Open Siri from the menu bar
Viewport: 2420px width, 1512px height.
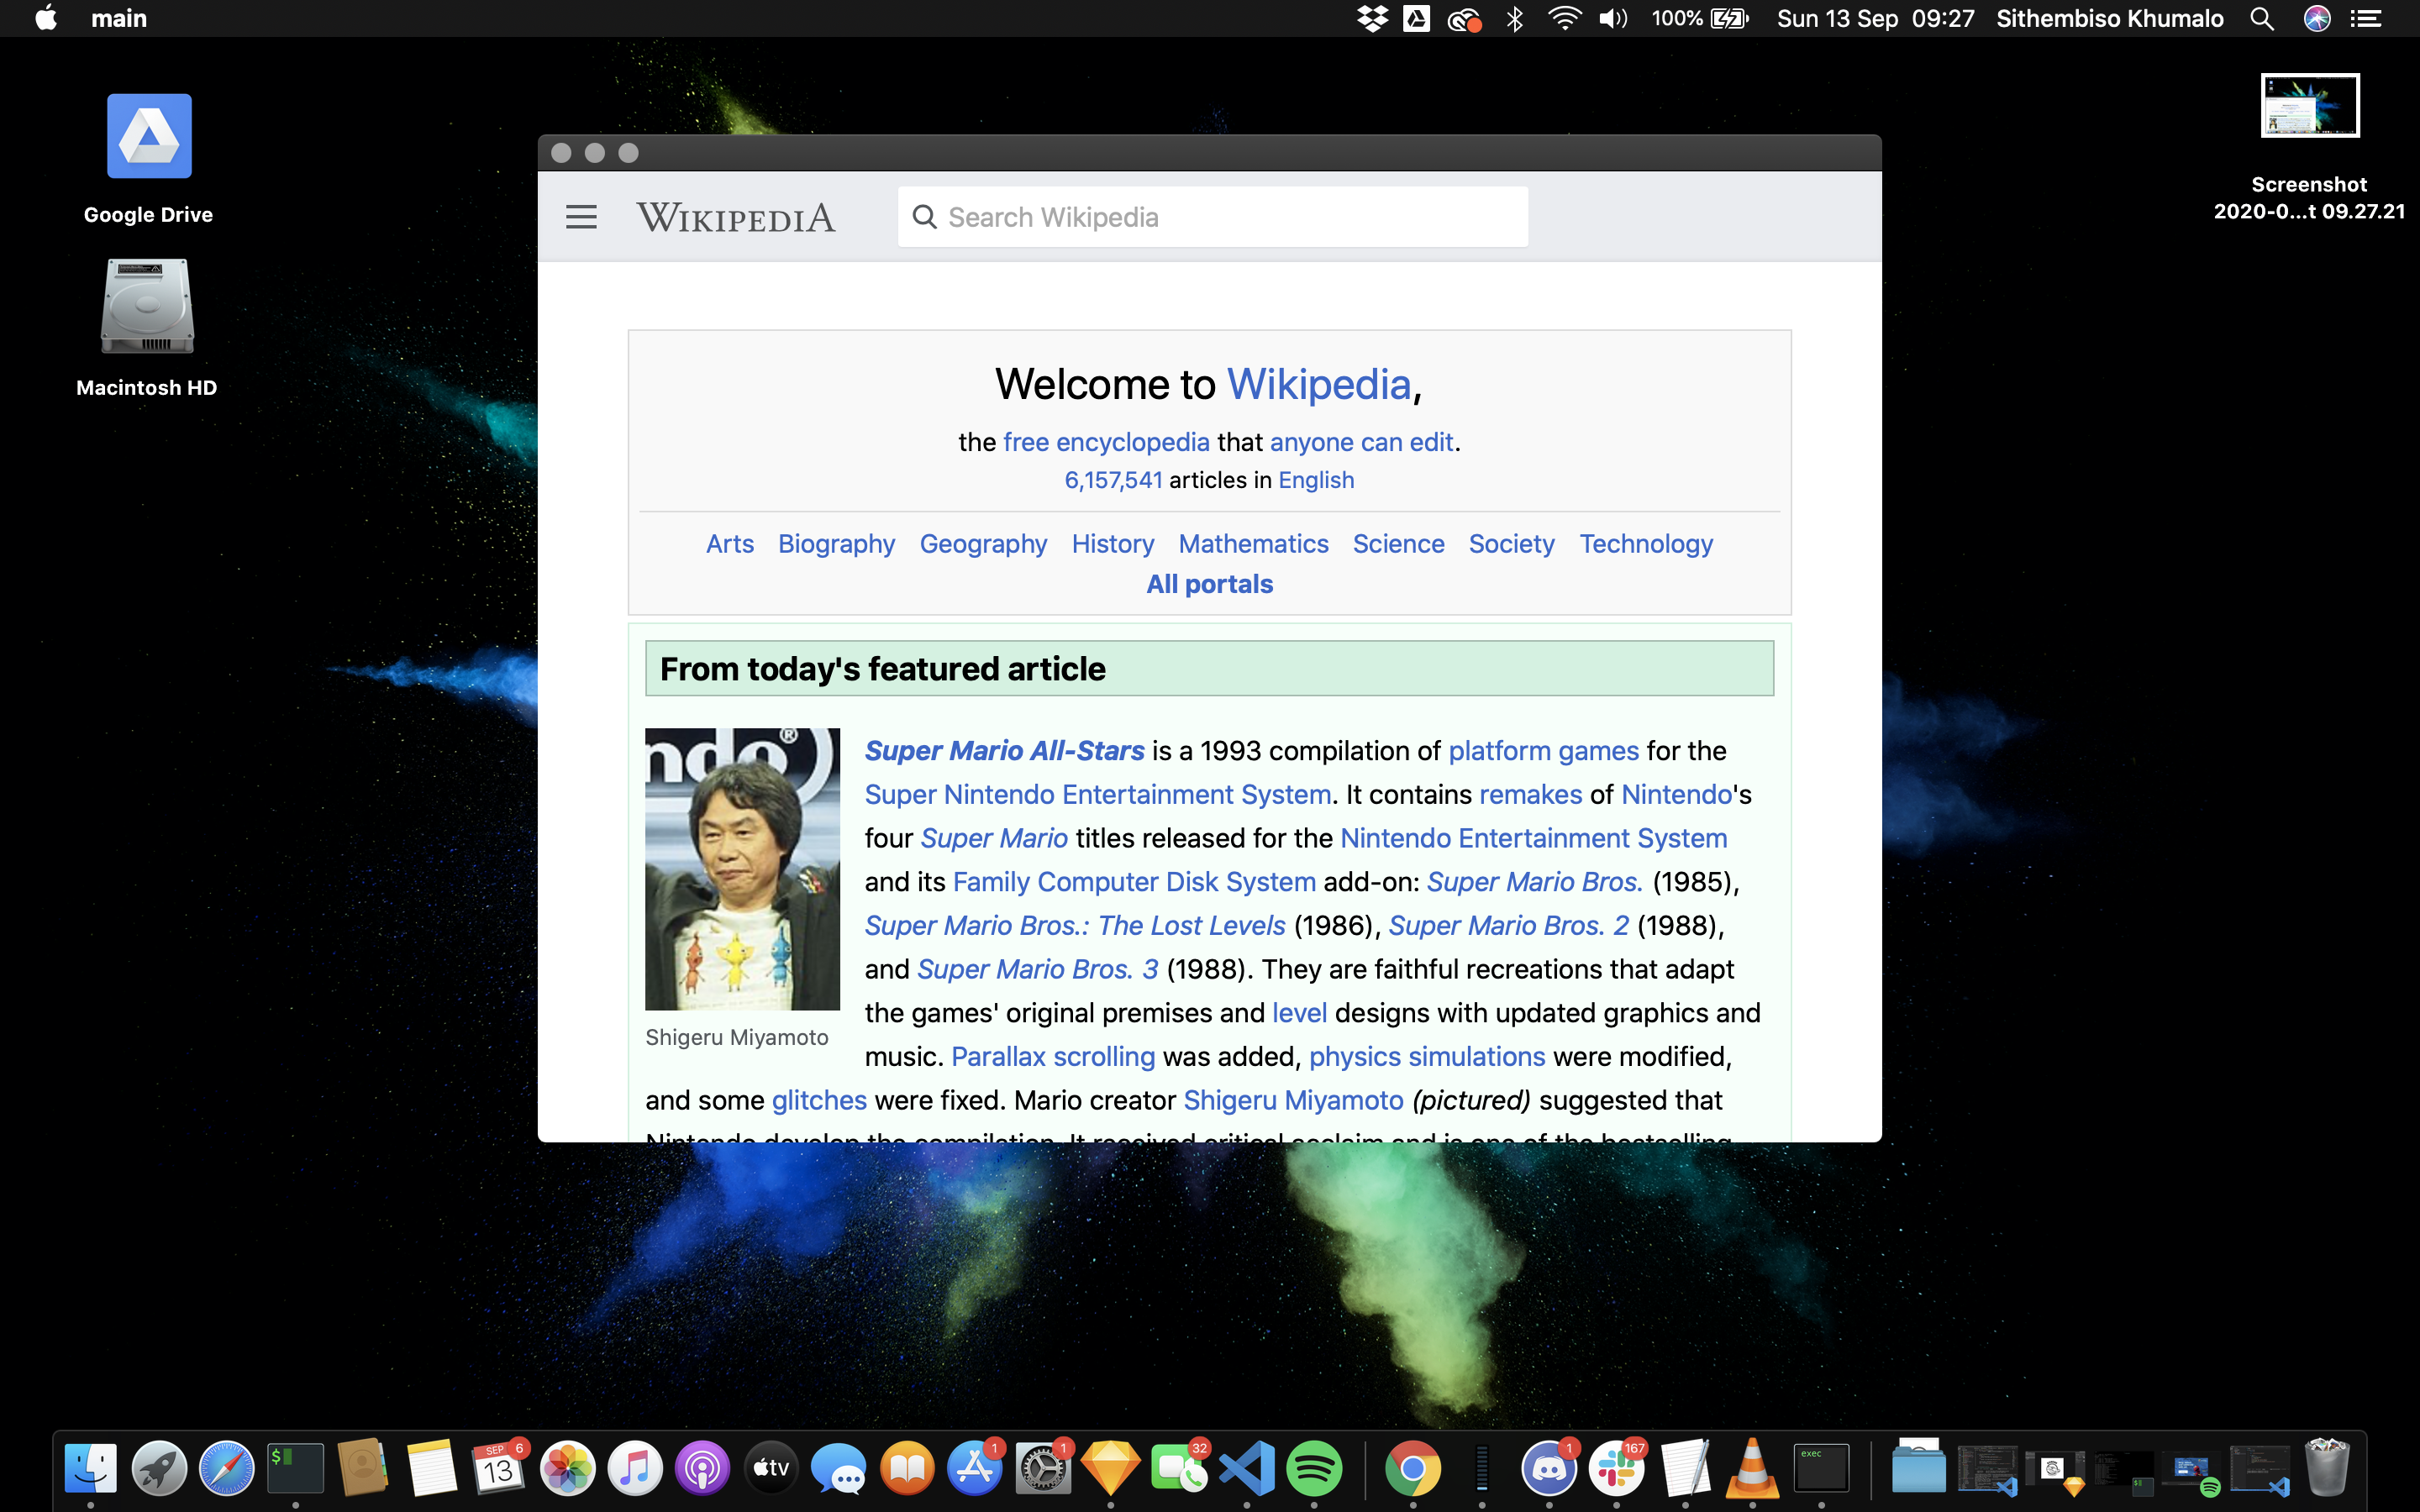2317,18
